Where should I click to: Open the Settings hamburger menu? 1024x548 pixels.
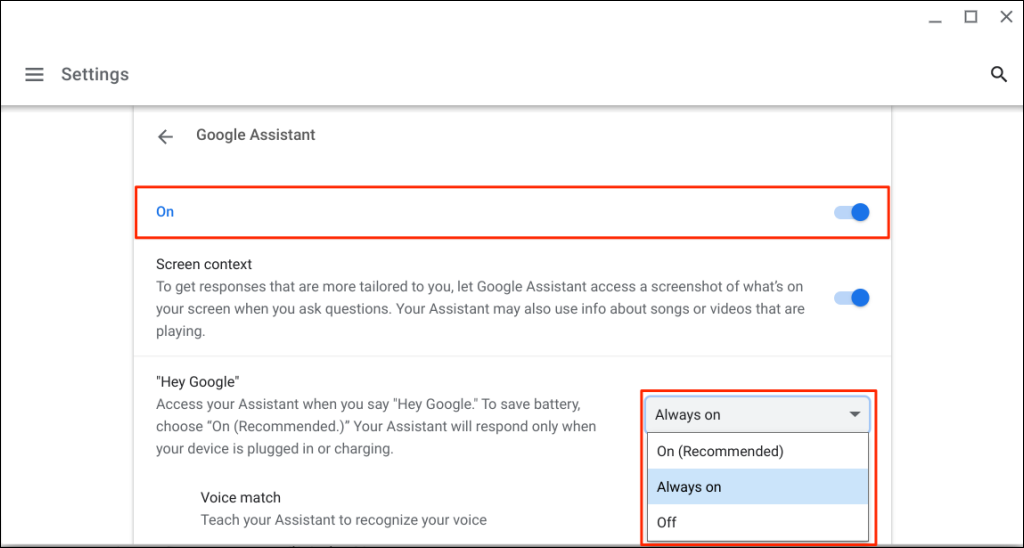34,75
